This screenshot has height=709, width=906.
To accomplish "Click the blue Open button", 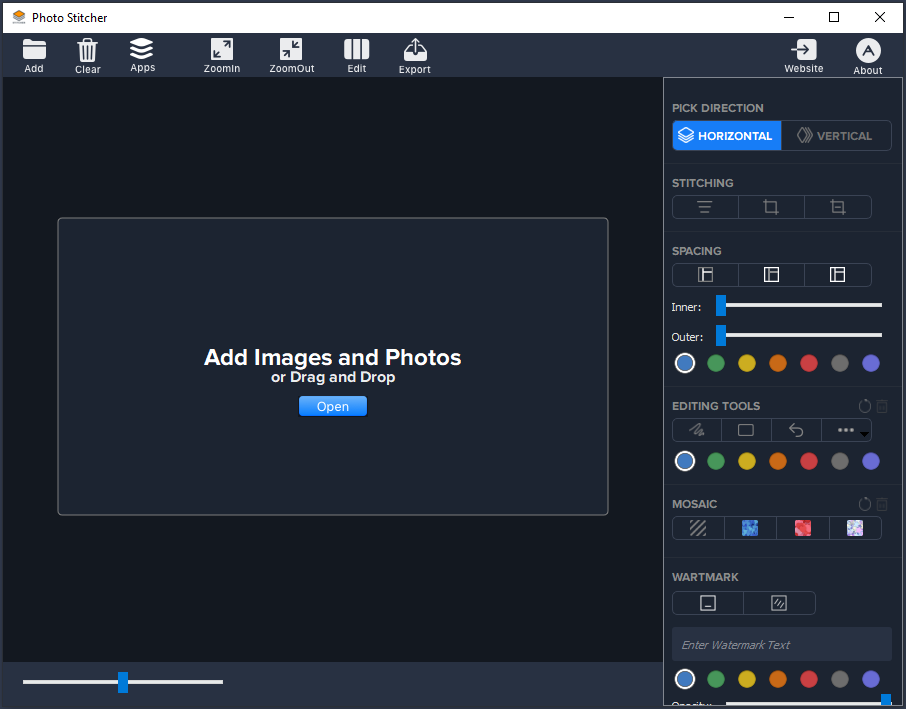I will click(333, 406).
